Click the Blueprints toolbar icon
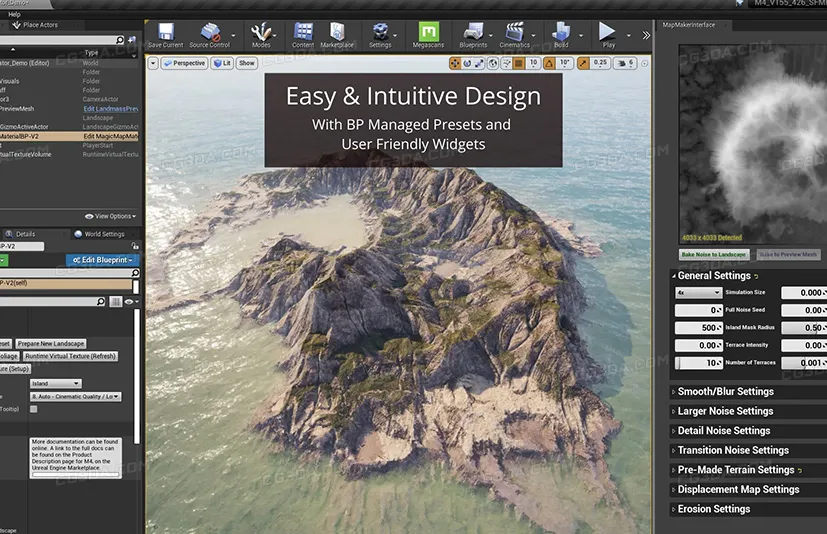827x534 pixels. (x=473, y=35)
